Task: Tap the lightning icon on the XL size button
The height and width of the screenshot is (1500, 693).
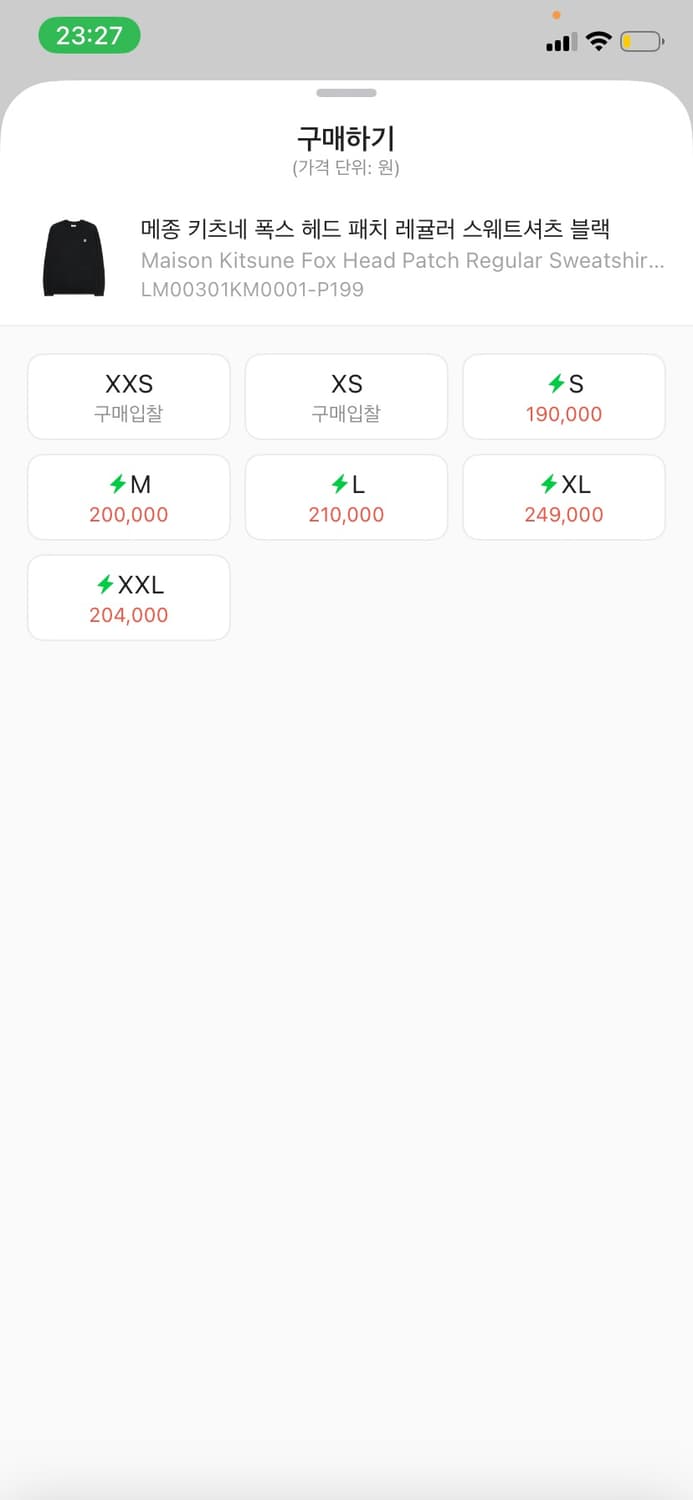Action: point(548,484)
